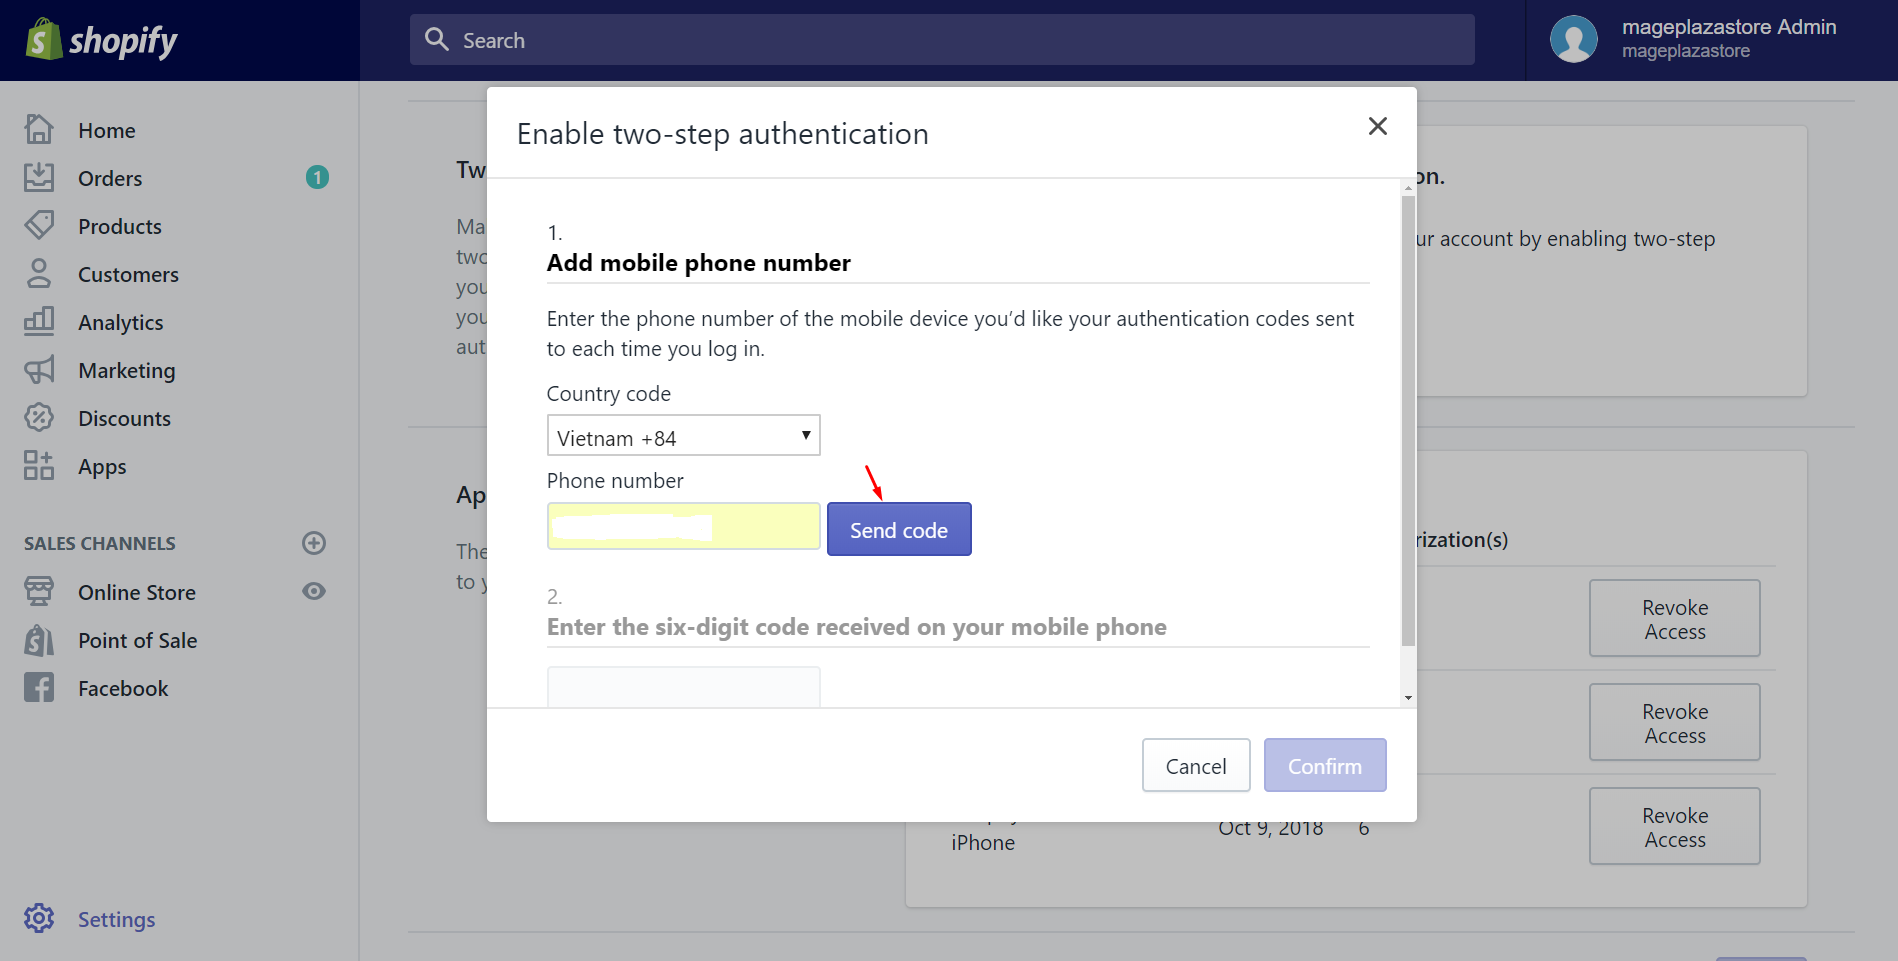Image resolution: width=1898 pixels, height=961 pixels.
Task: Open Point of Sale channel
Action: click(138, 640)
